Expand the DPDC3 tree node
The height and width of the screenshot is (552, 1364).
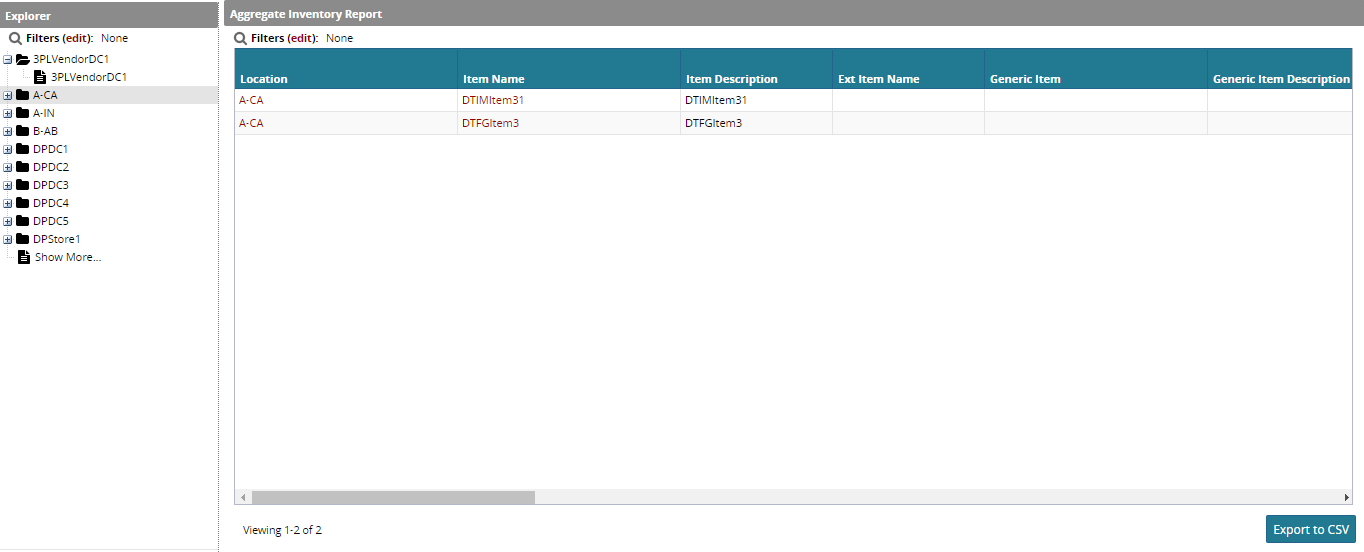click(8, 185)
